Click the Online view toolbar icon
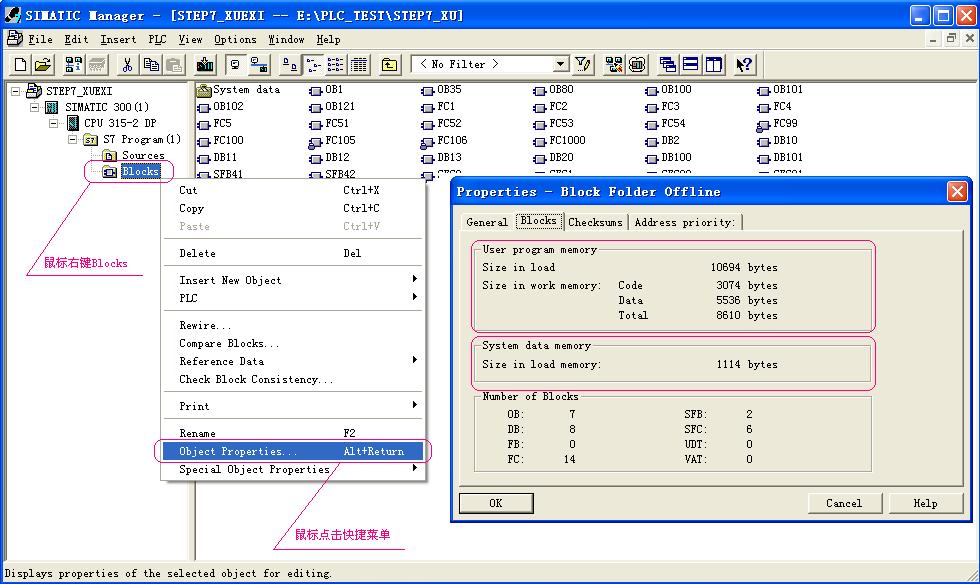Viewport: 980px width, 584px height. pos(259,64)
